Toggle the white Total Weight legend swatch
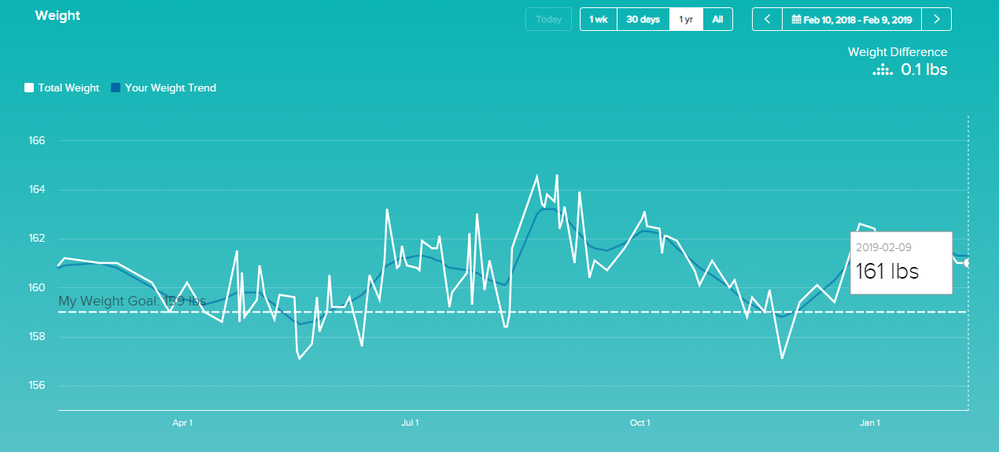This screenshot has height=452, width=999. pyautogui.click(x=29, y=88)
